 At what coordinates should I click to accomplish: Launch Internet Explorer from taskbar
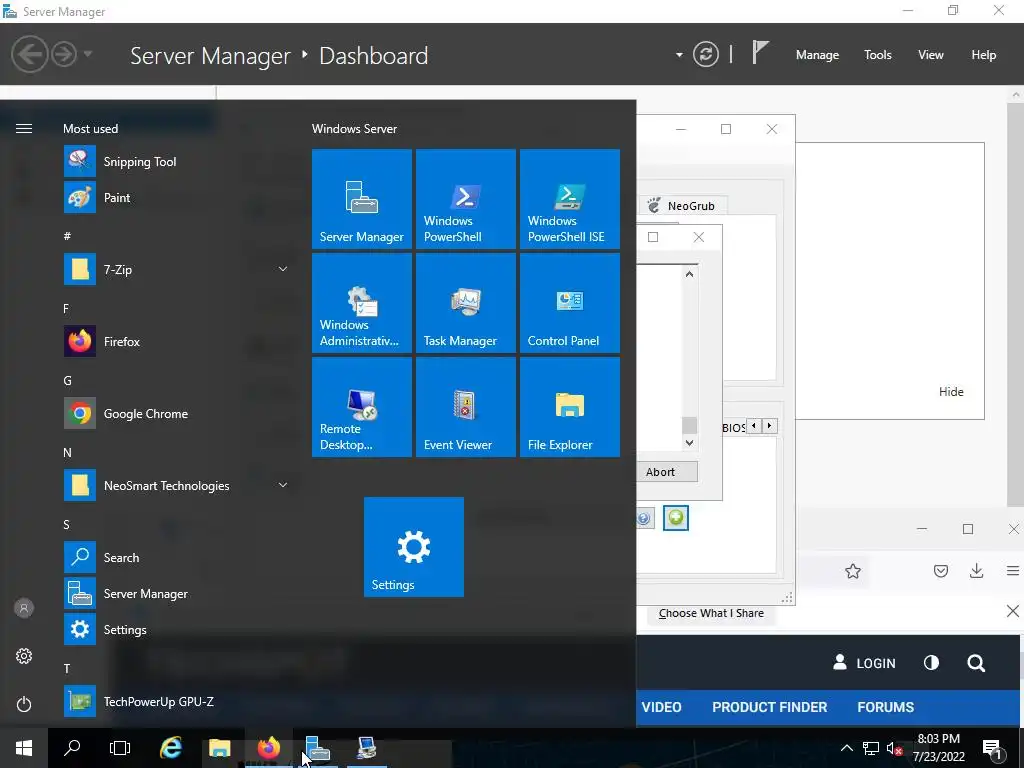click(171, 748)
